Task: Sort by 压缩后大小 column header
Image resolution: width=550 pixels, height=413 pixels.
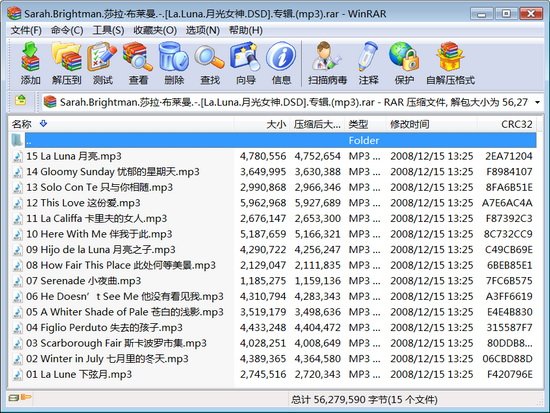Action: pos(317,124)
